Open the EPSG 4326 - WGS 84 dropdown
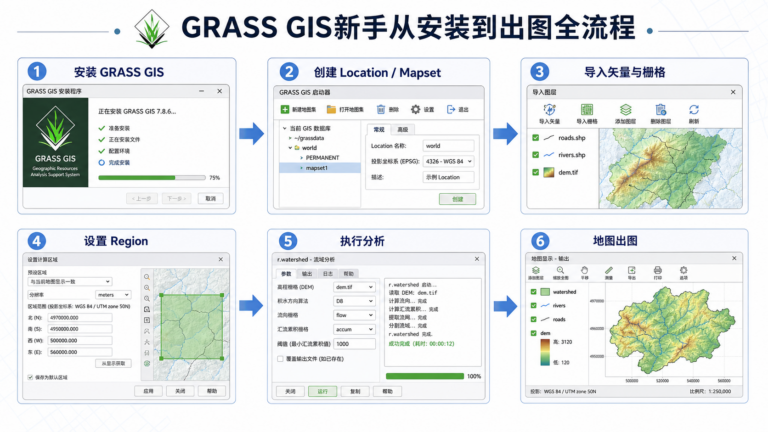 click(449, 161)
